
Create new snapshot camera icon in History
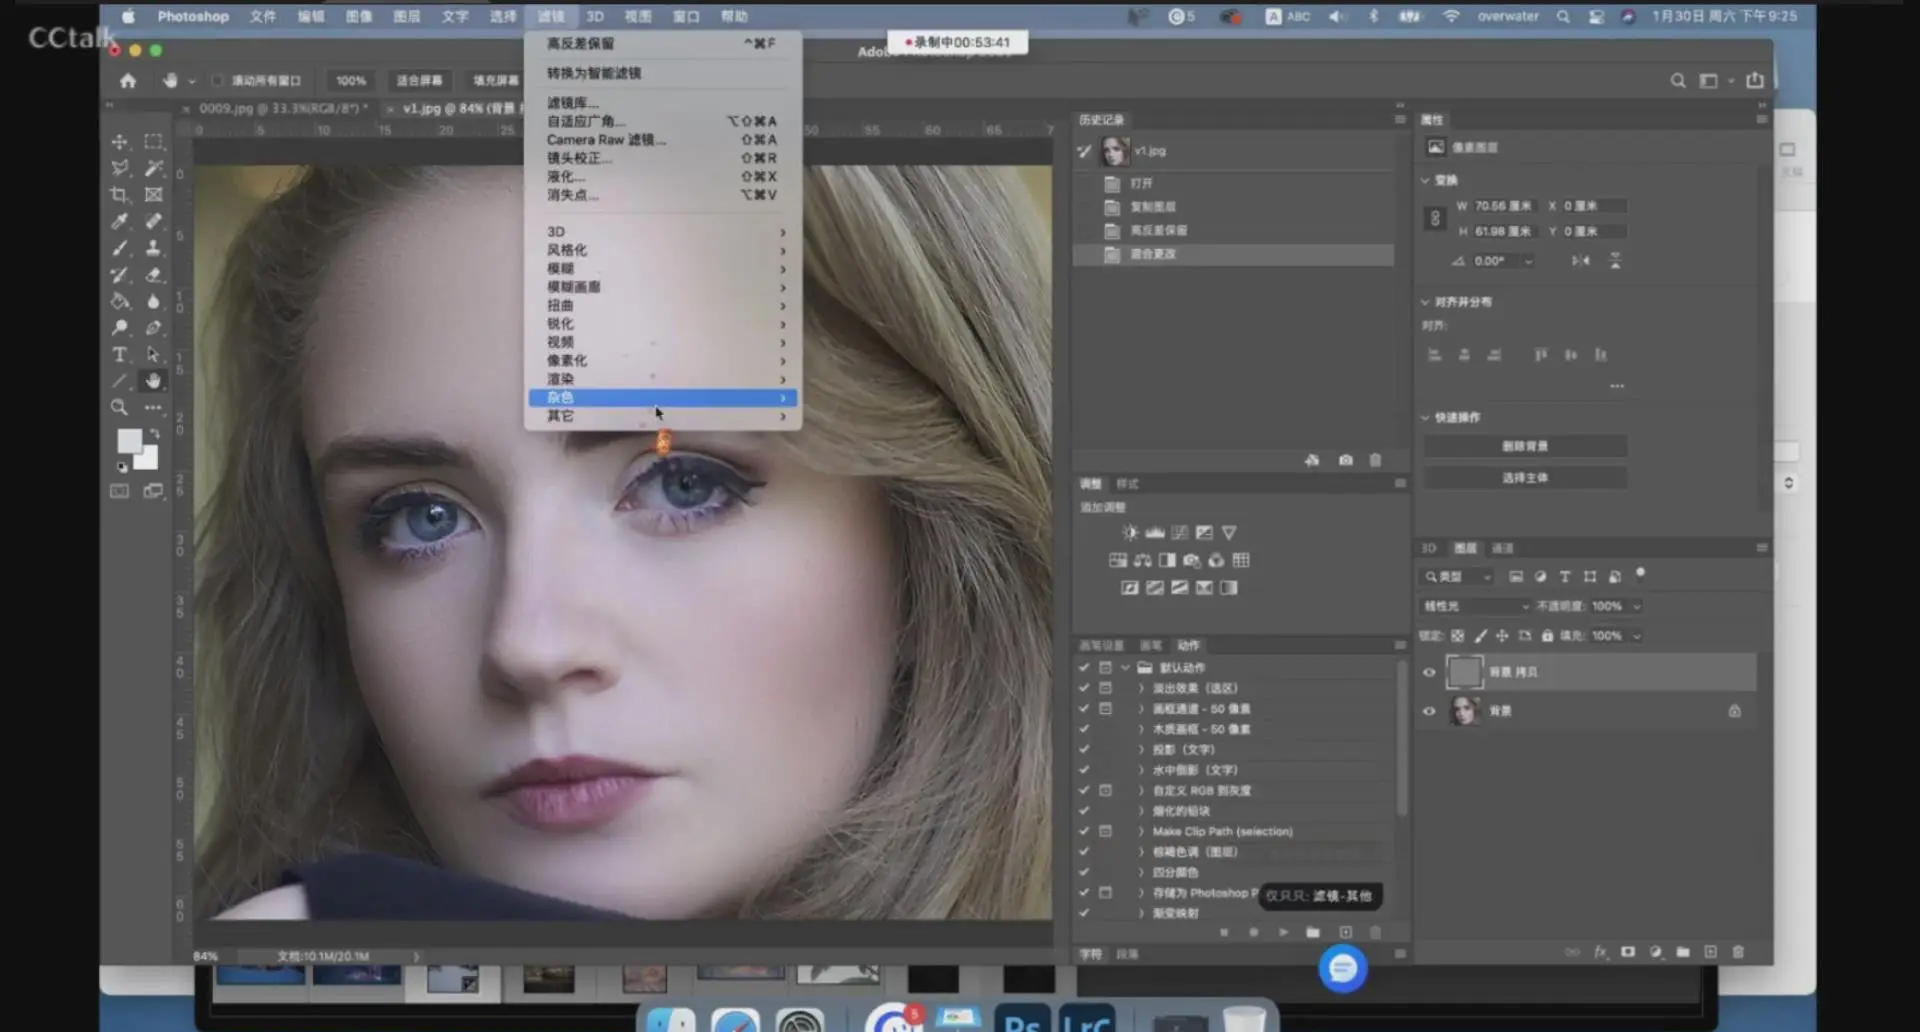(1346, 460)
